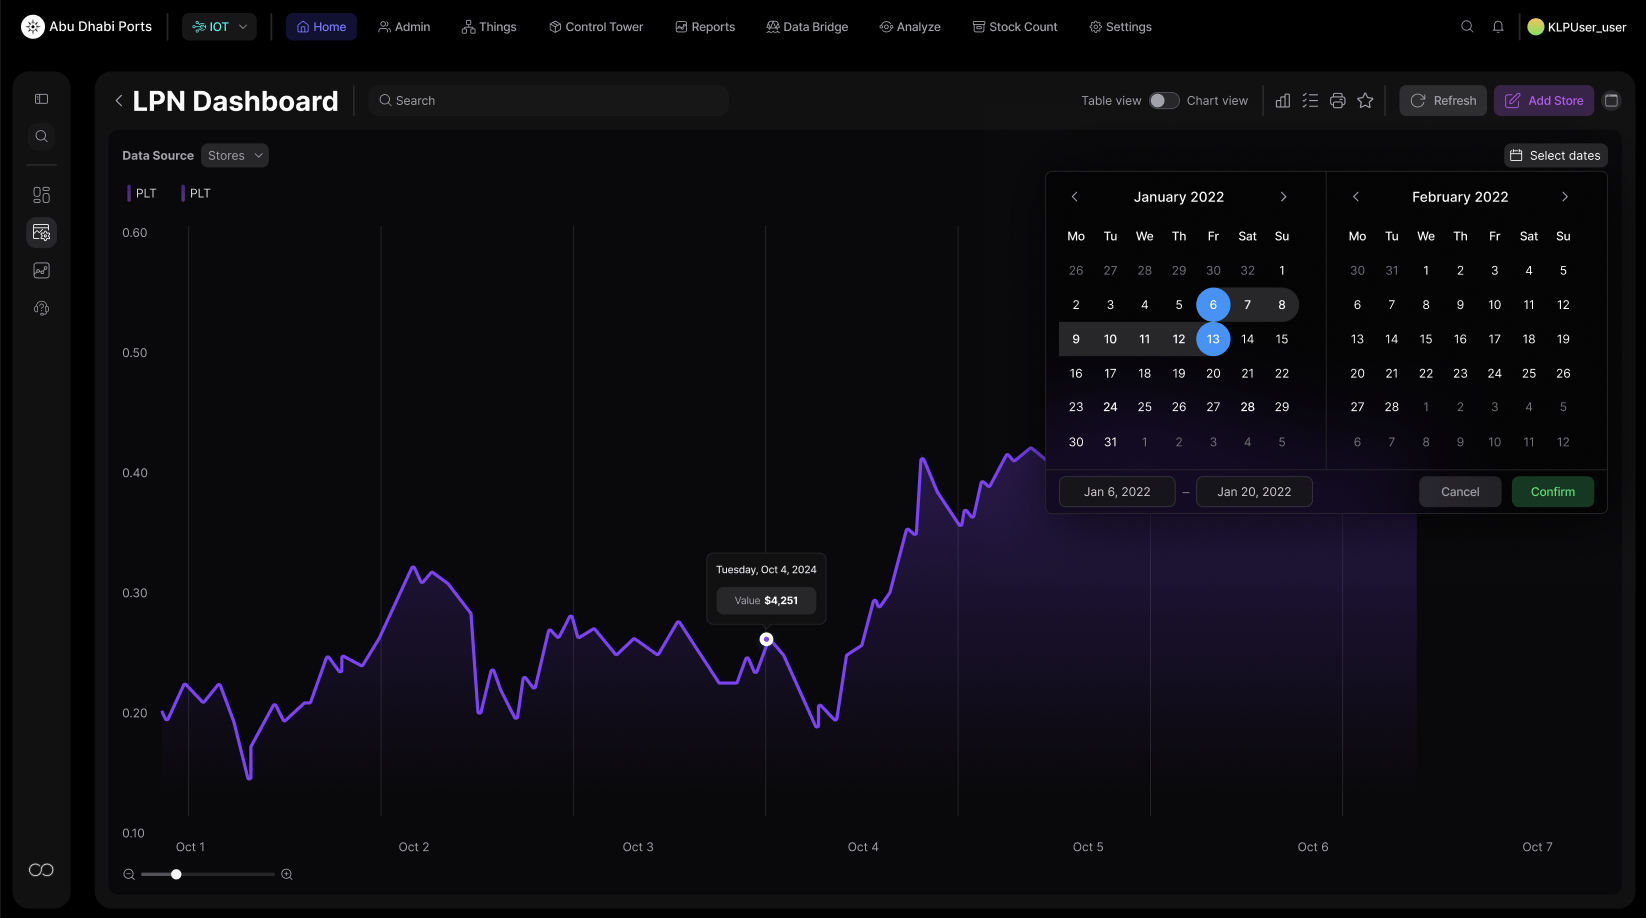
Task: Go to next month from January 2022
Action: point(1284,197)
